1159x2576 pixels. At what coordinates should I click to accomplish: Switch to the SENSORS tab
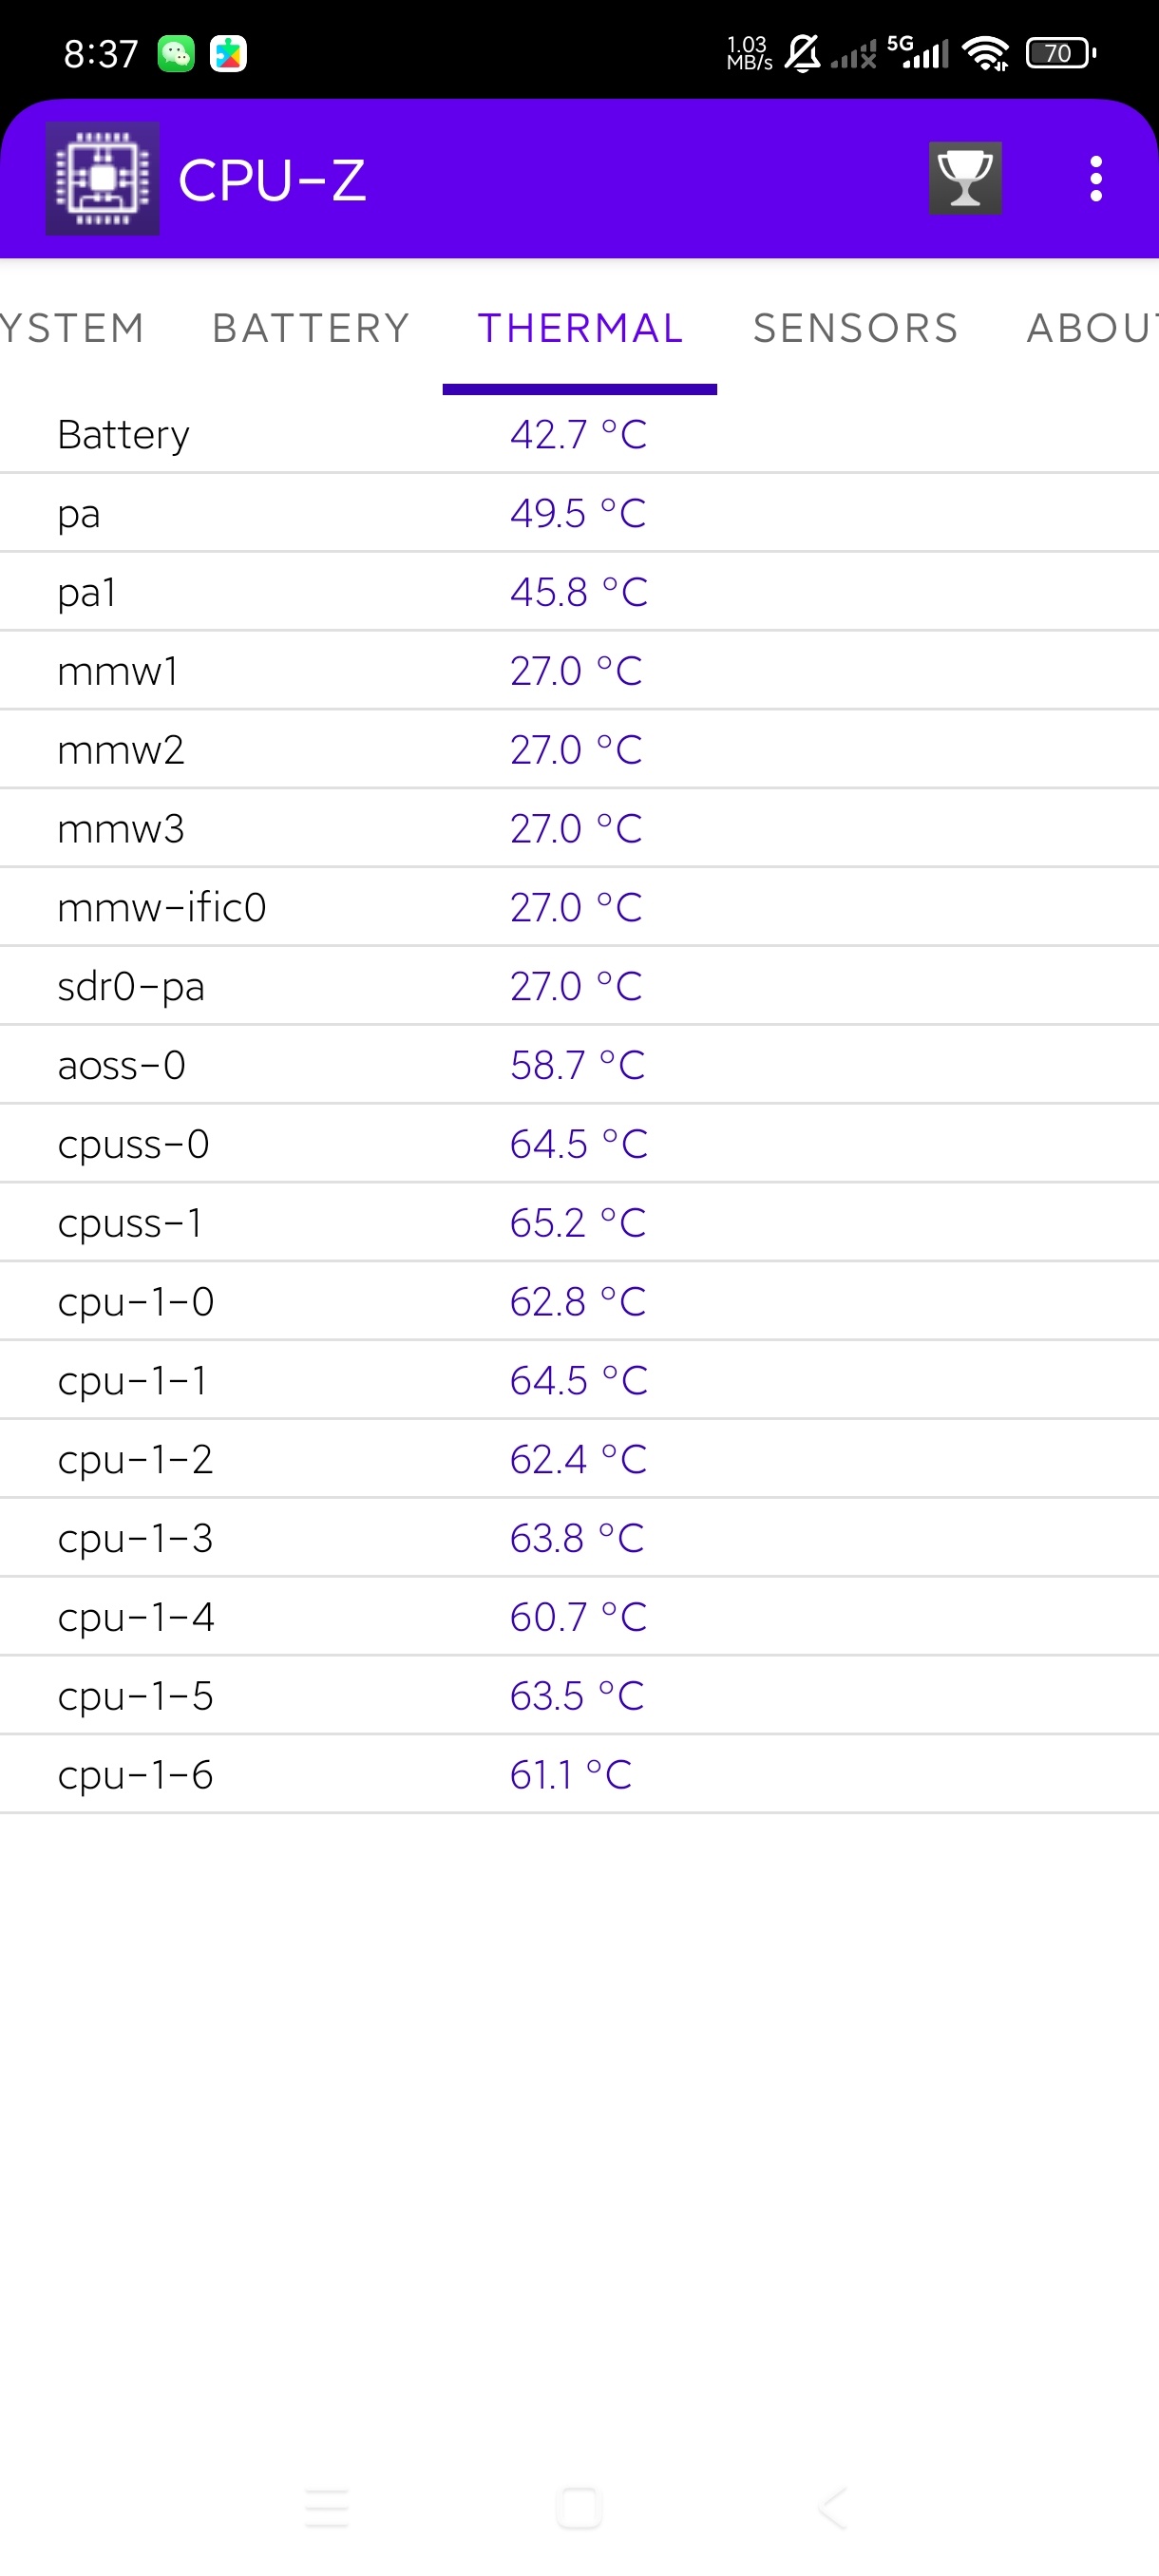coord(856,328)
